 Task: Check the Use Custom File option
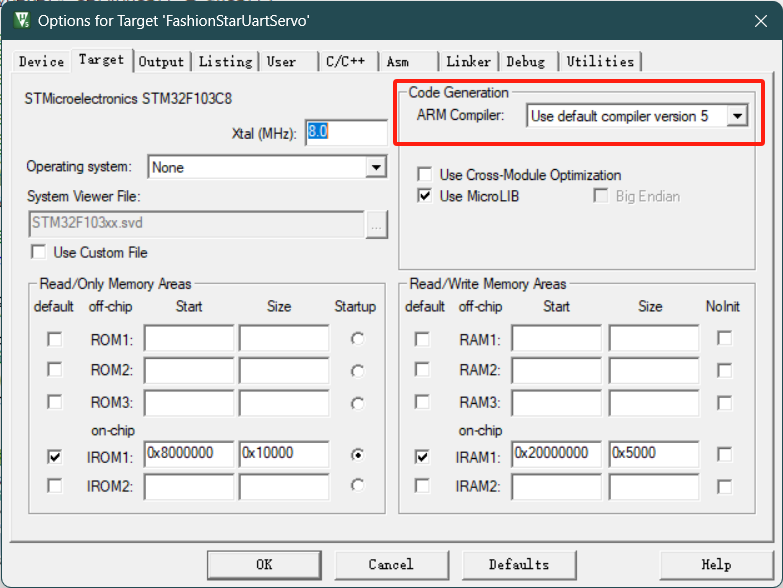pos(39,252)
